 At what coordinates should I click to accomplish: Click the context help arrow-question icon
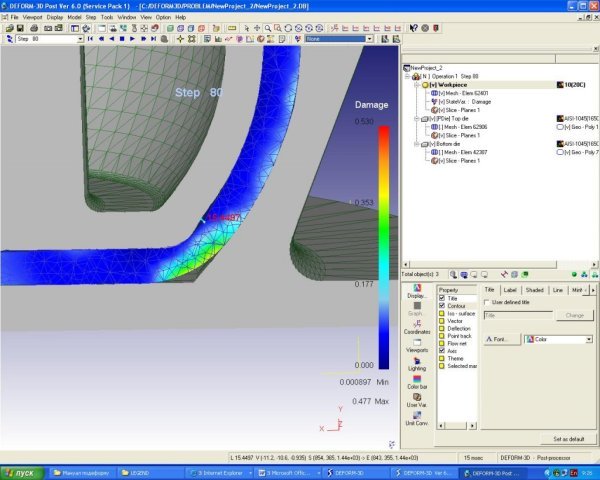click(414, 28)
